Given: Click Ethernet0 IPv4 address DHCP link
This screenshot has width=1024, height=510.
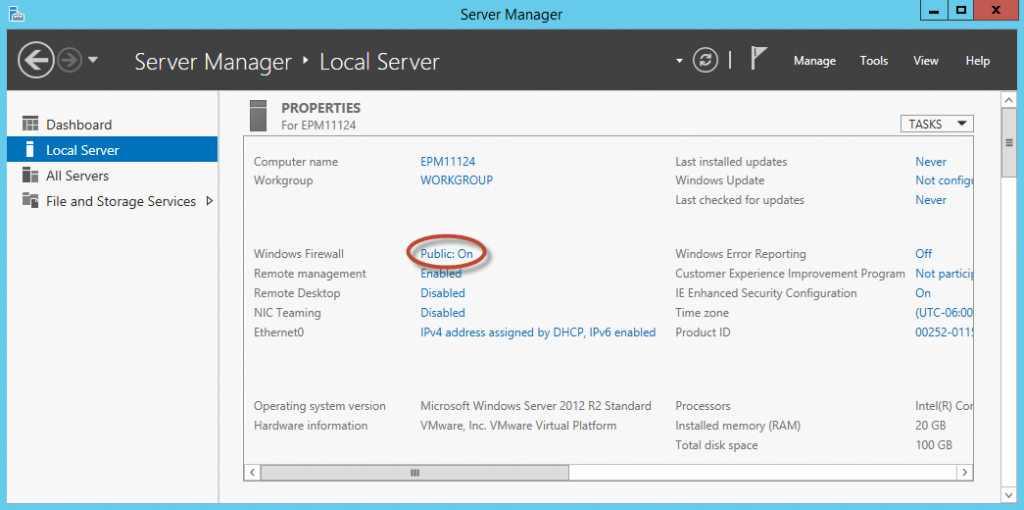Looking at the screenshot, I should [x=537, y=332].
